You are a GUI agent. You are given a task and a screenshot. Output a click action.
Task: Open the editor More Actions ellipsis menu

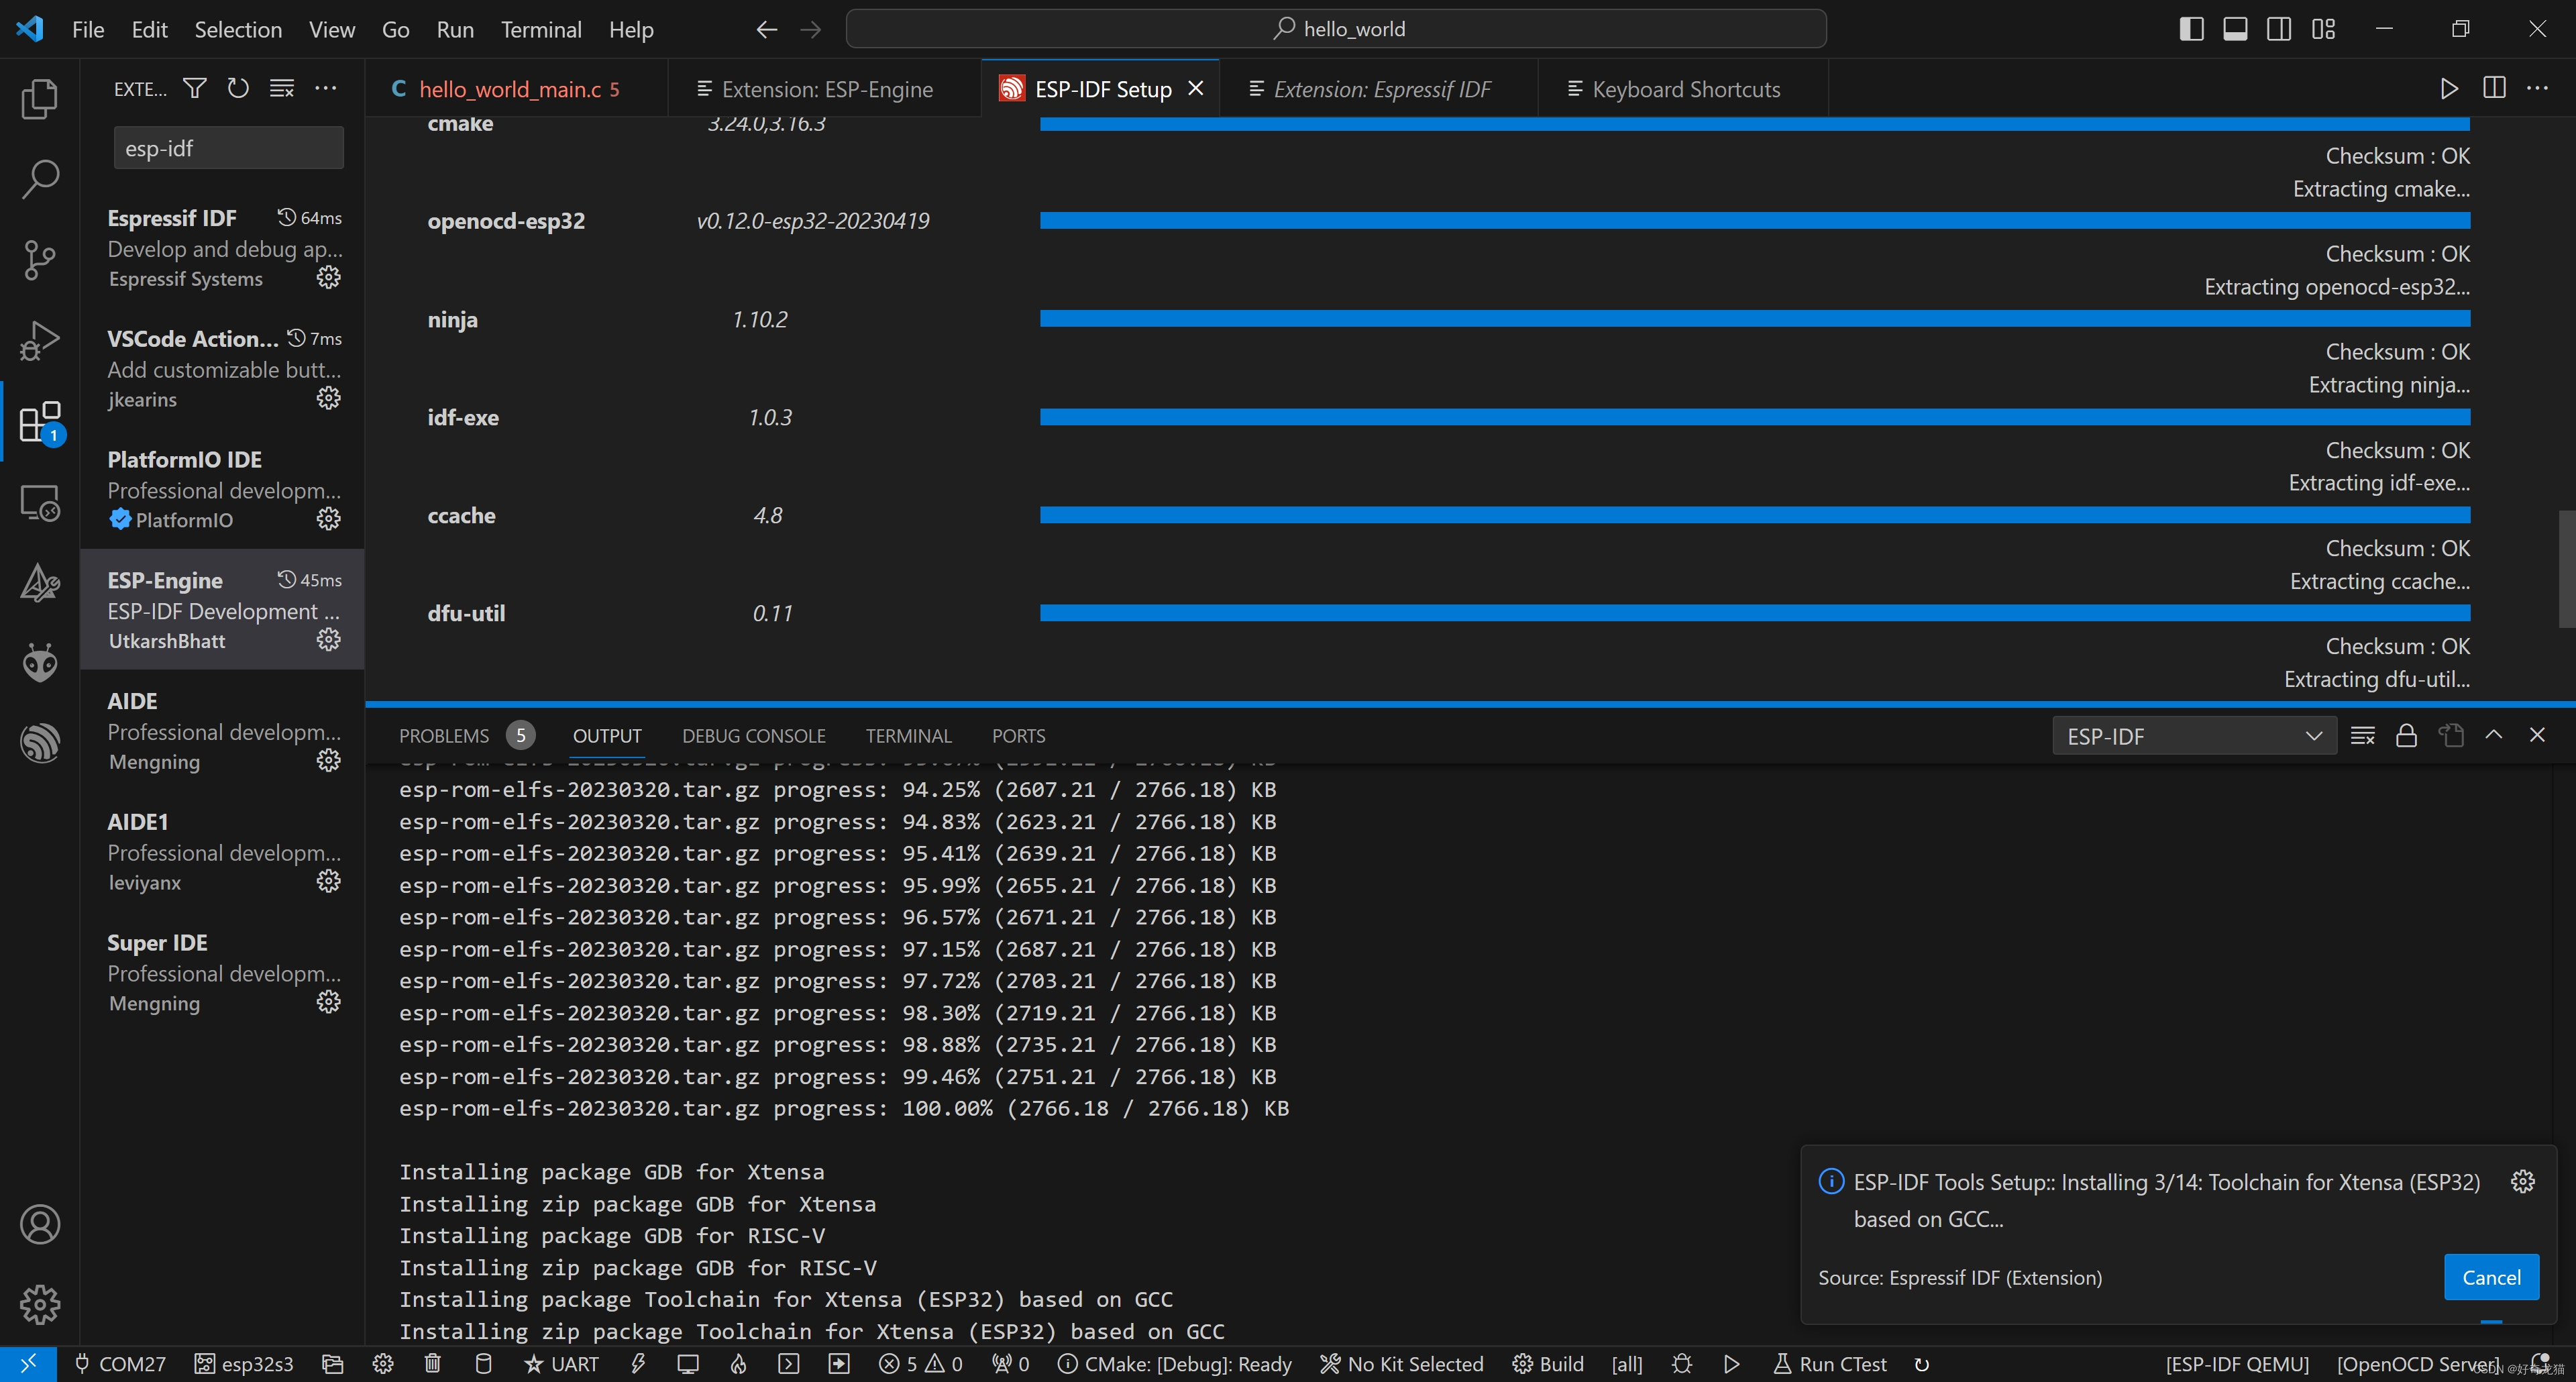point(2537,89)
